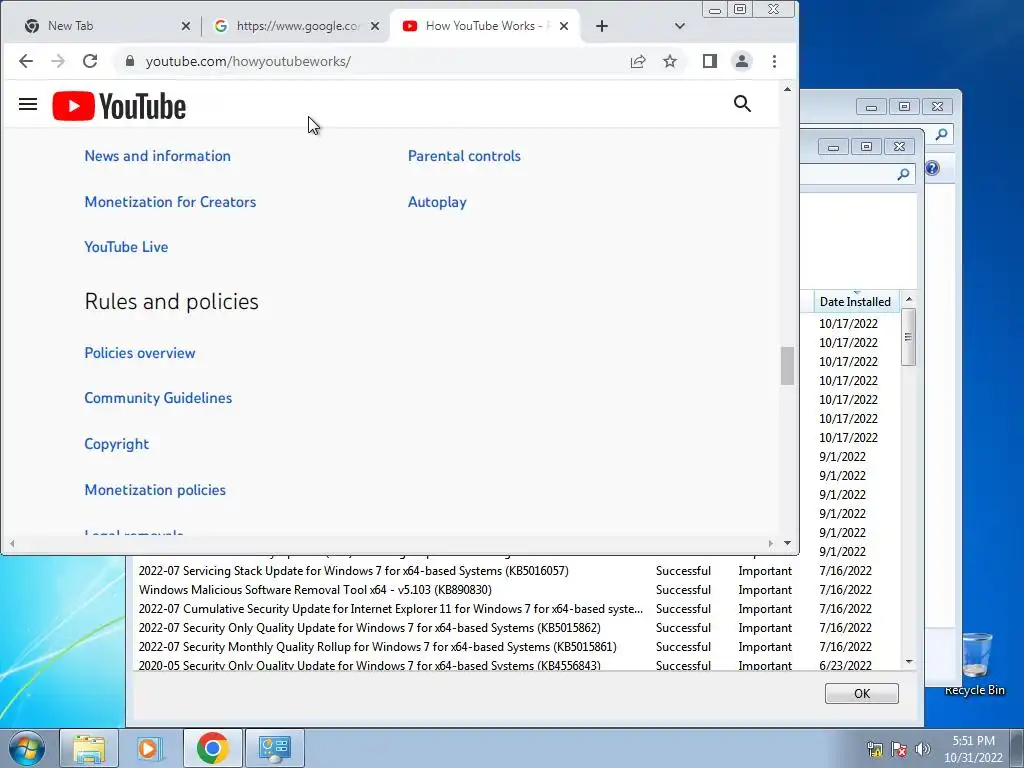1024x768 pixels.
Task: Click horizontal scrollbar left arrow
Action: click(12, 543)
